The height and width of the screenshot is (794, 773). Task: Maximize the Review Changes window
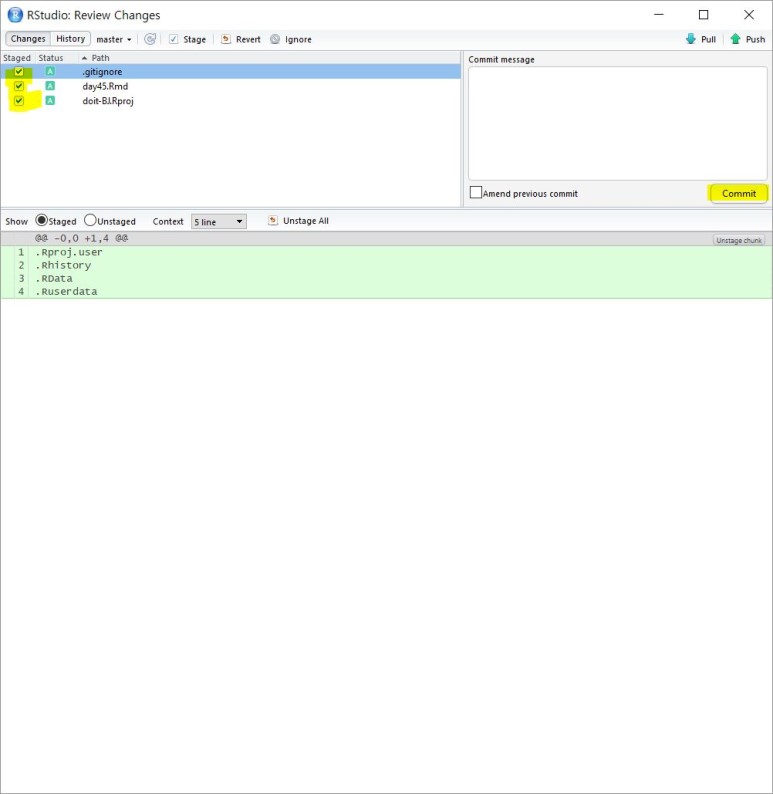(703, 15)
